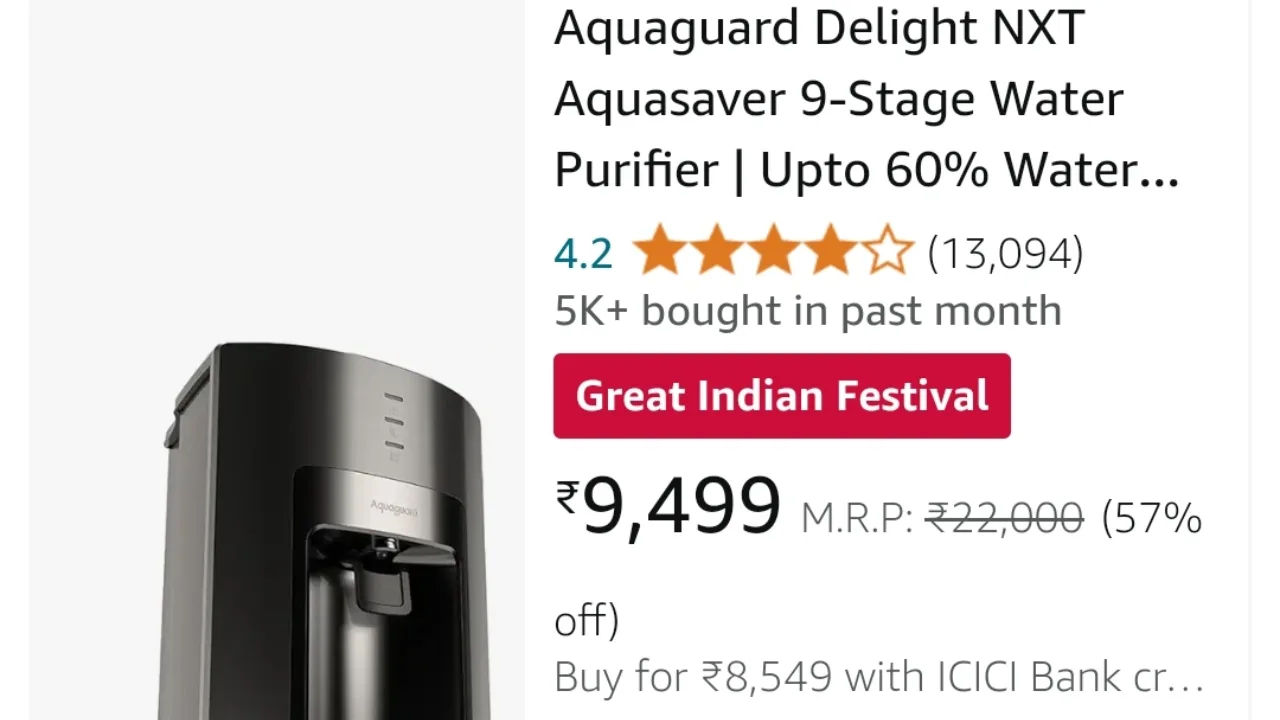This screenshot has height=720, width=1280.
Task: Click the 5K+ bought in past month text
Action: [808, 311]
